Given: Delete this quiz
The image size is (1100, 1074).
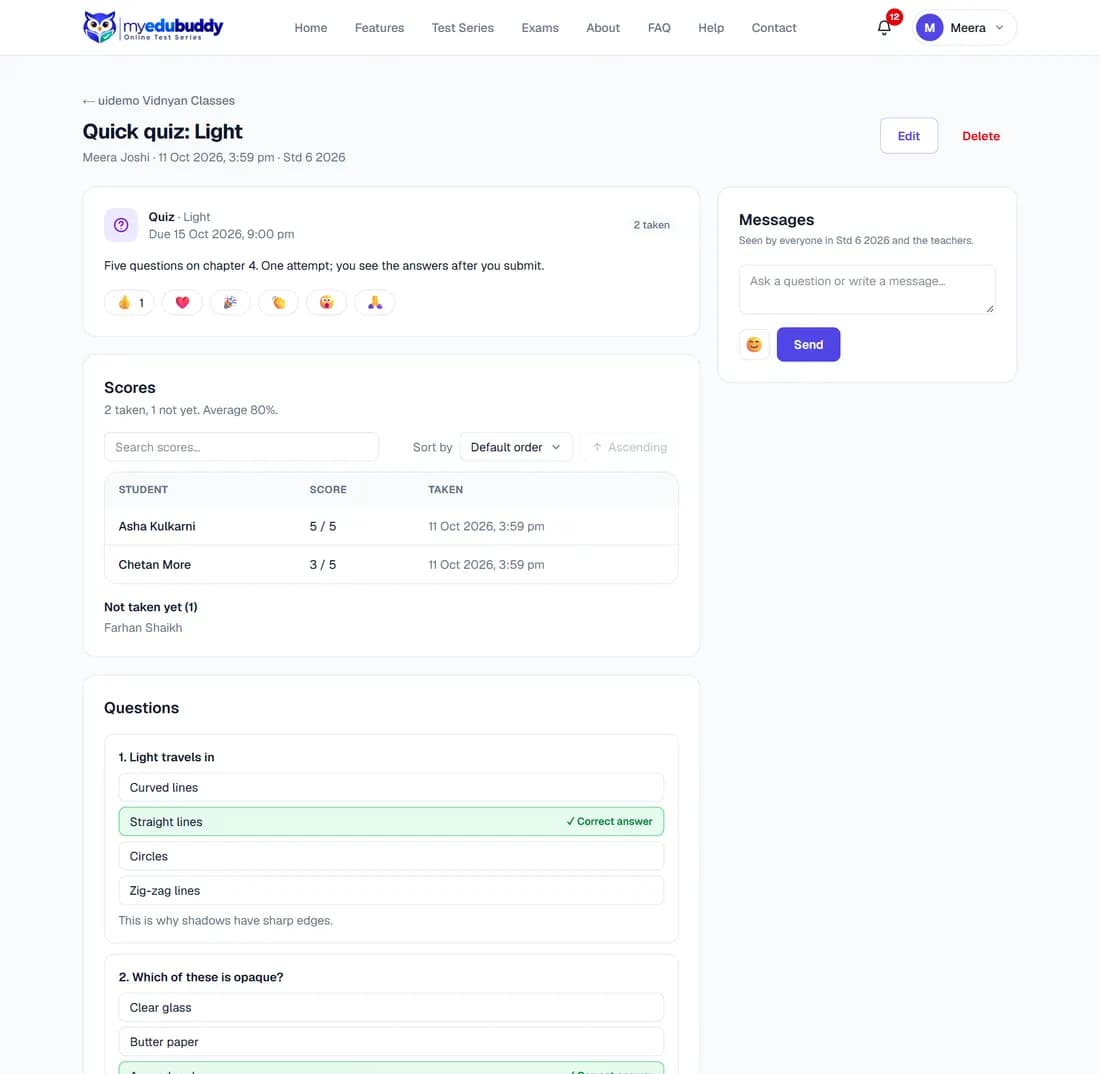Looking at the screenshot, I should pos(981,136).
